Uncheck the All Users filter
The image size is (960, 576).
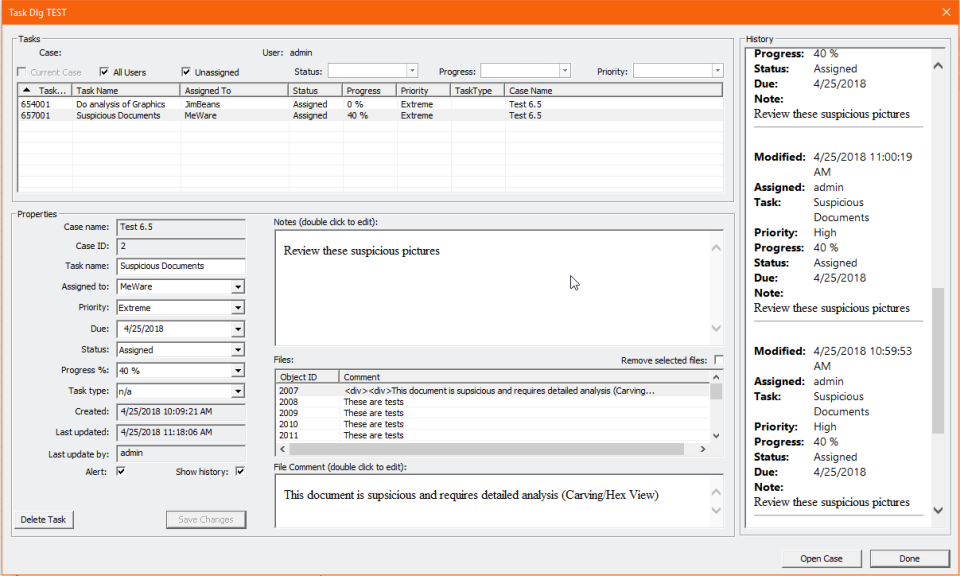(104, 70)
